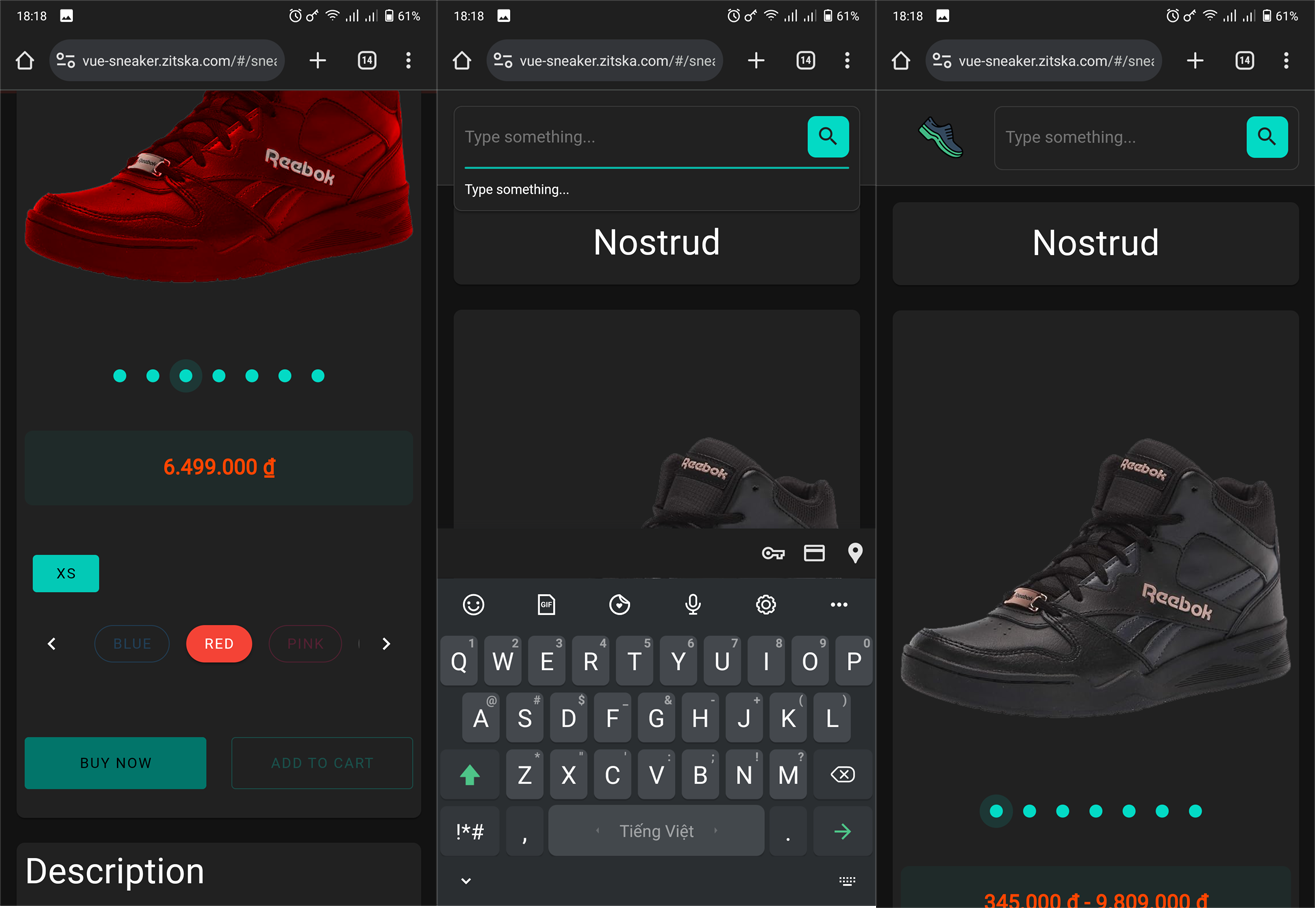Tap M key on keyboard
The image size is (1315, 908).
(x=788, y=774)
